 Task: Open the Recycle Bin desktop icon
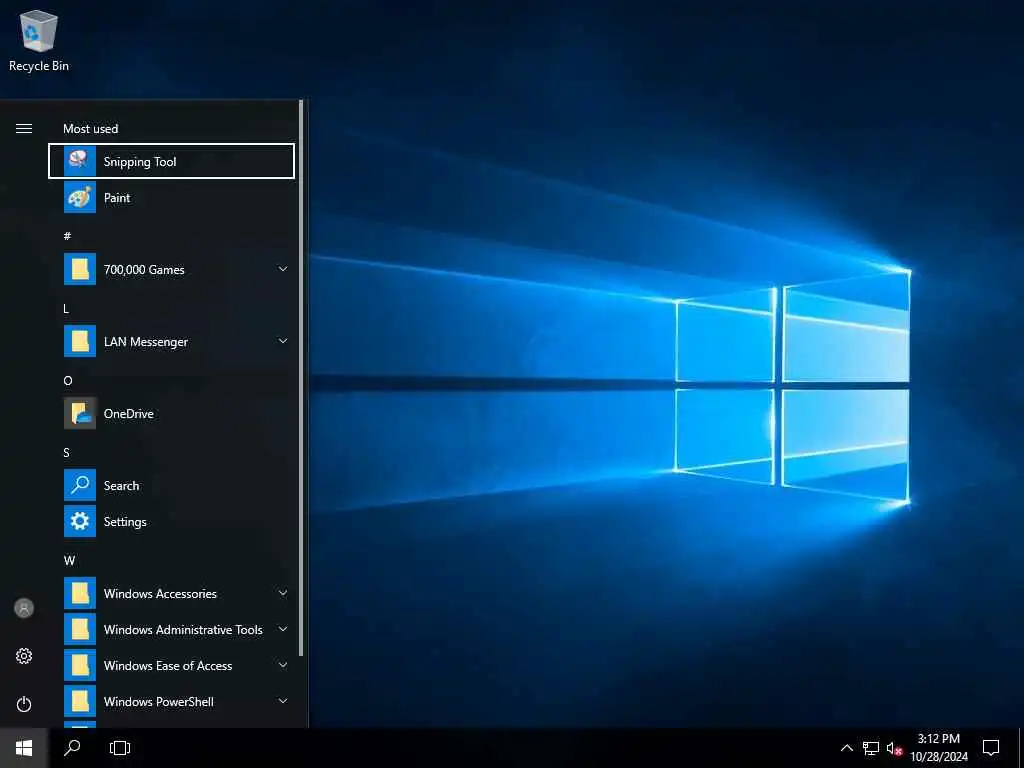click(39, 40)
